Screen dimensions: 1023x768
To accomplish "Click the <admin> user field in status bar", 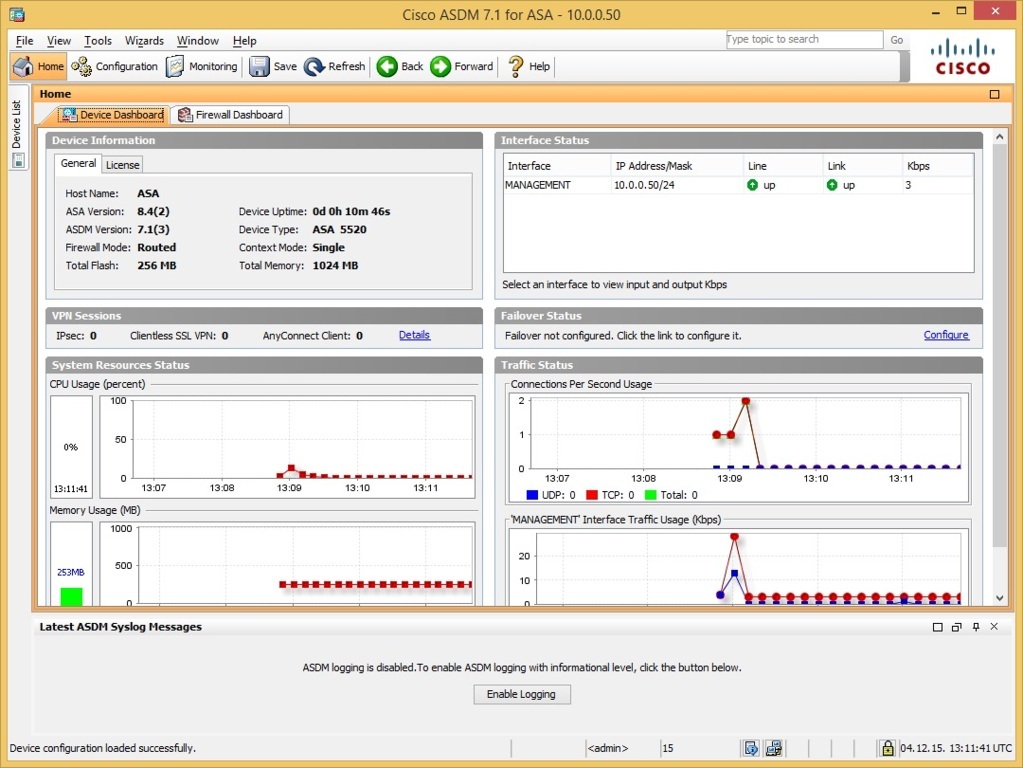I will (608, 748).
